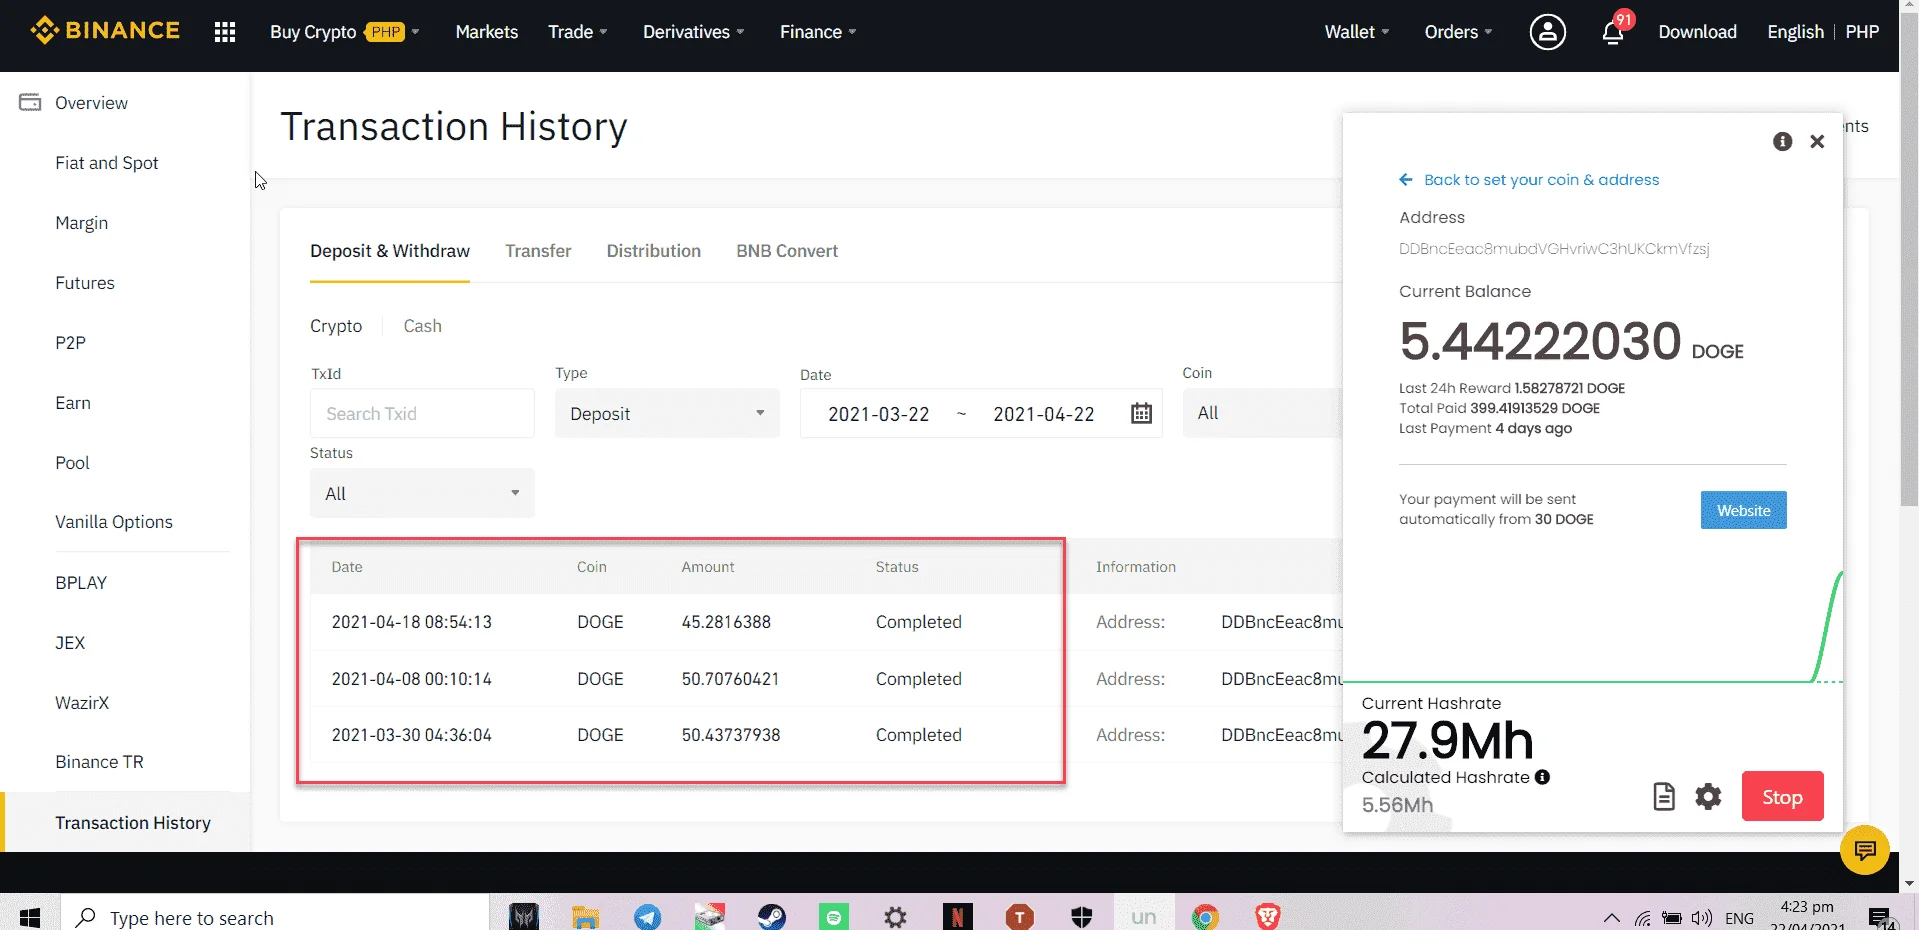The image size is (1919, 930).
Task: Click the miner popup info icon
Action: coord(1782,141)
